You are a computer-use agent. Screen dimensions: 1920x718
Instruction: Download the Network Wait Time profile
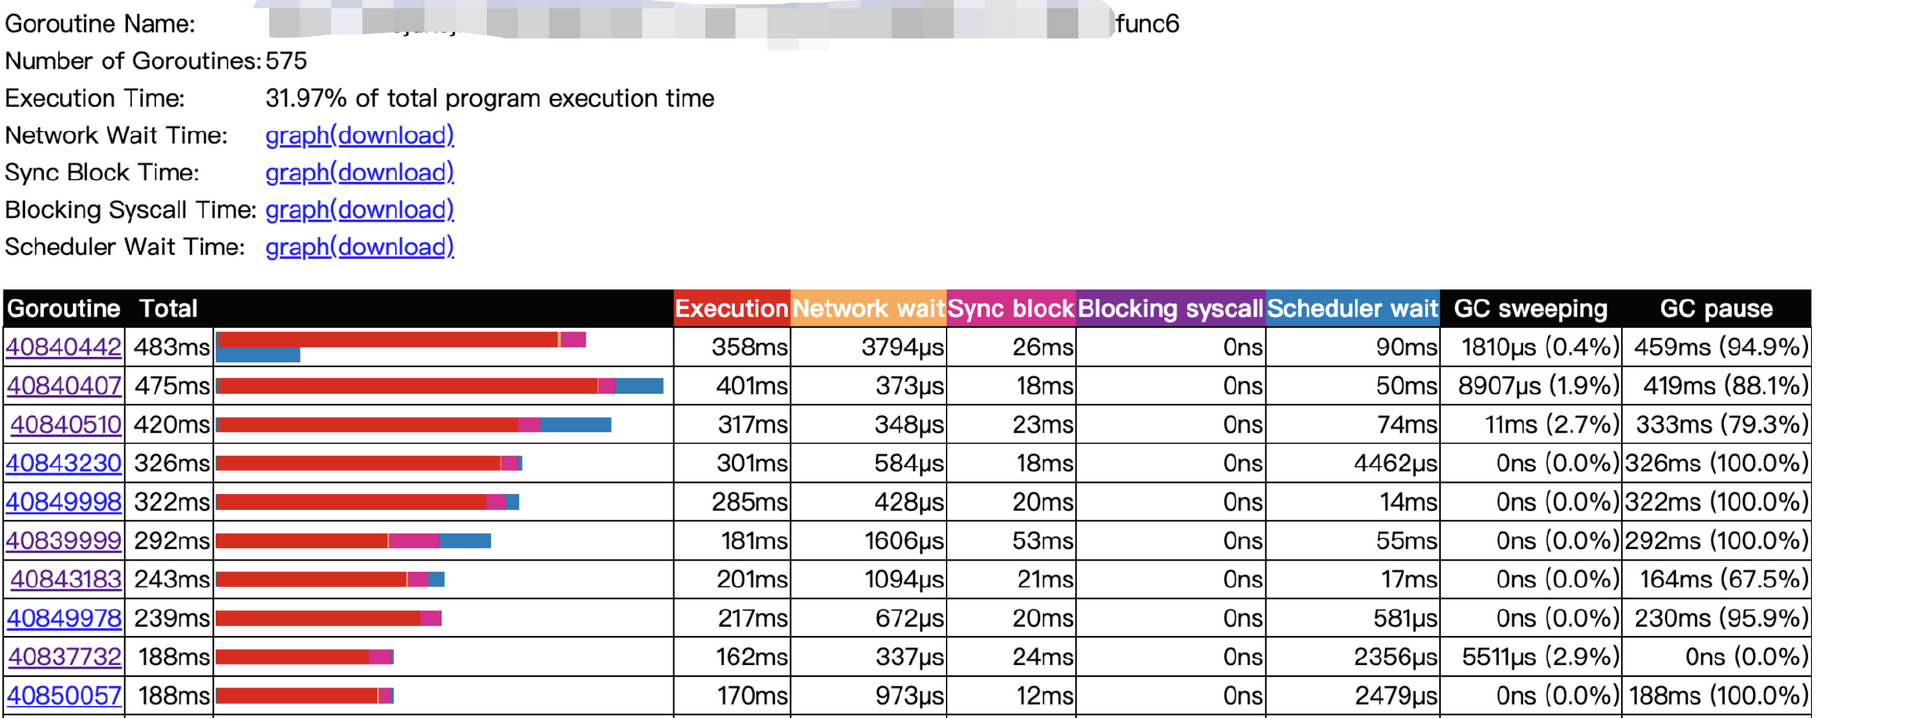click(x=395, y=135)
